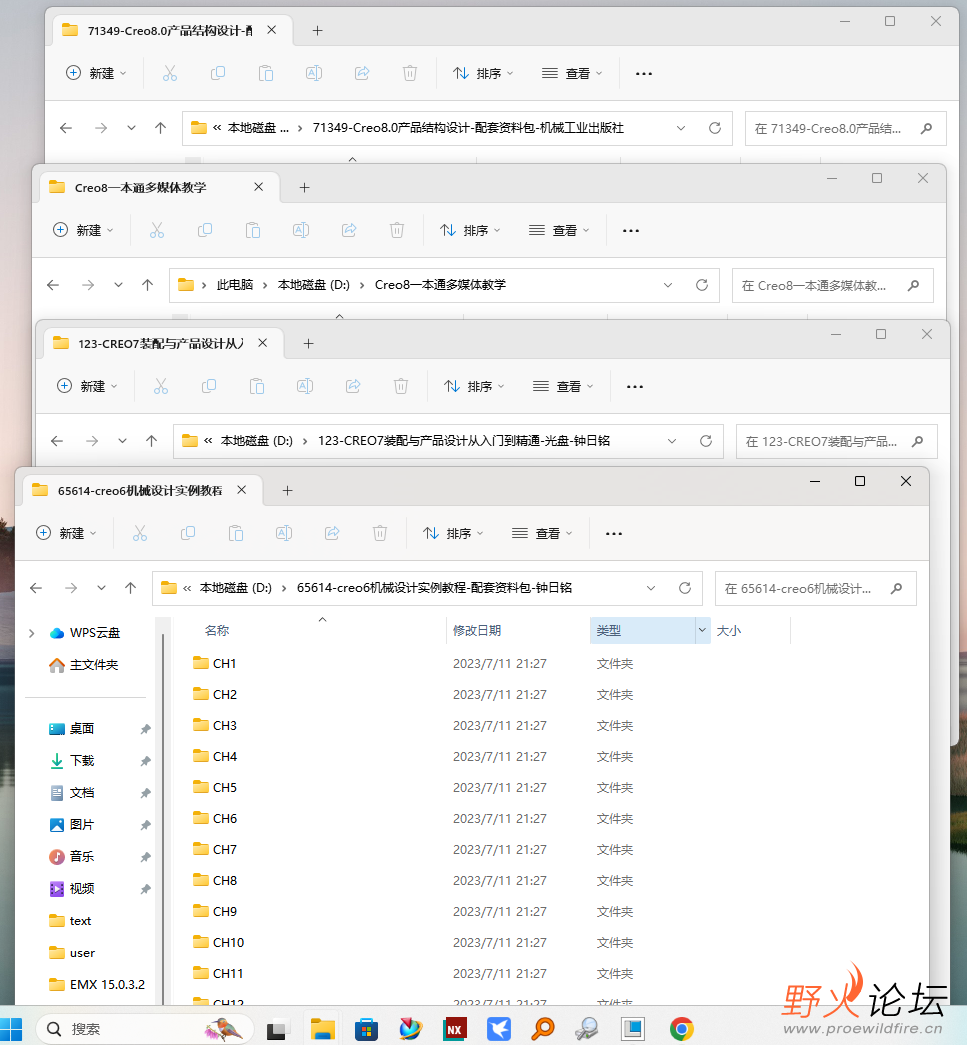Select the CH10 folder
967x1045 pixels.
[x=219, y=942]
